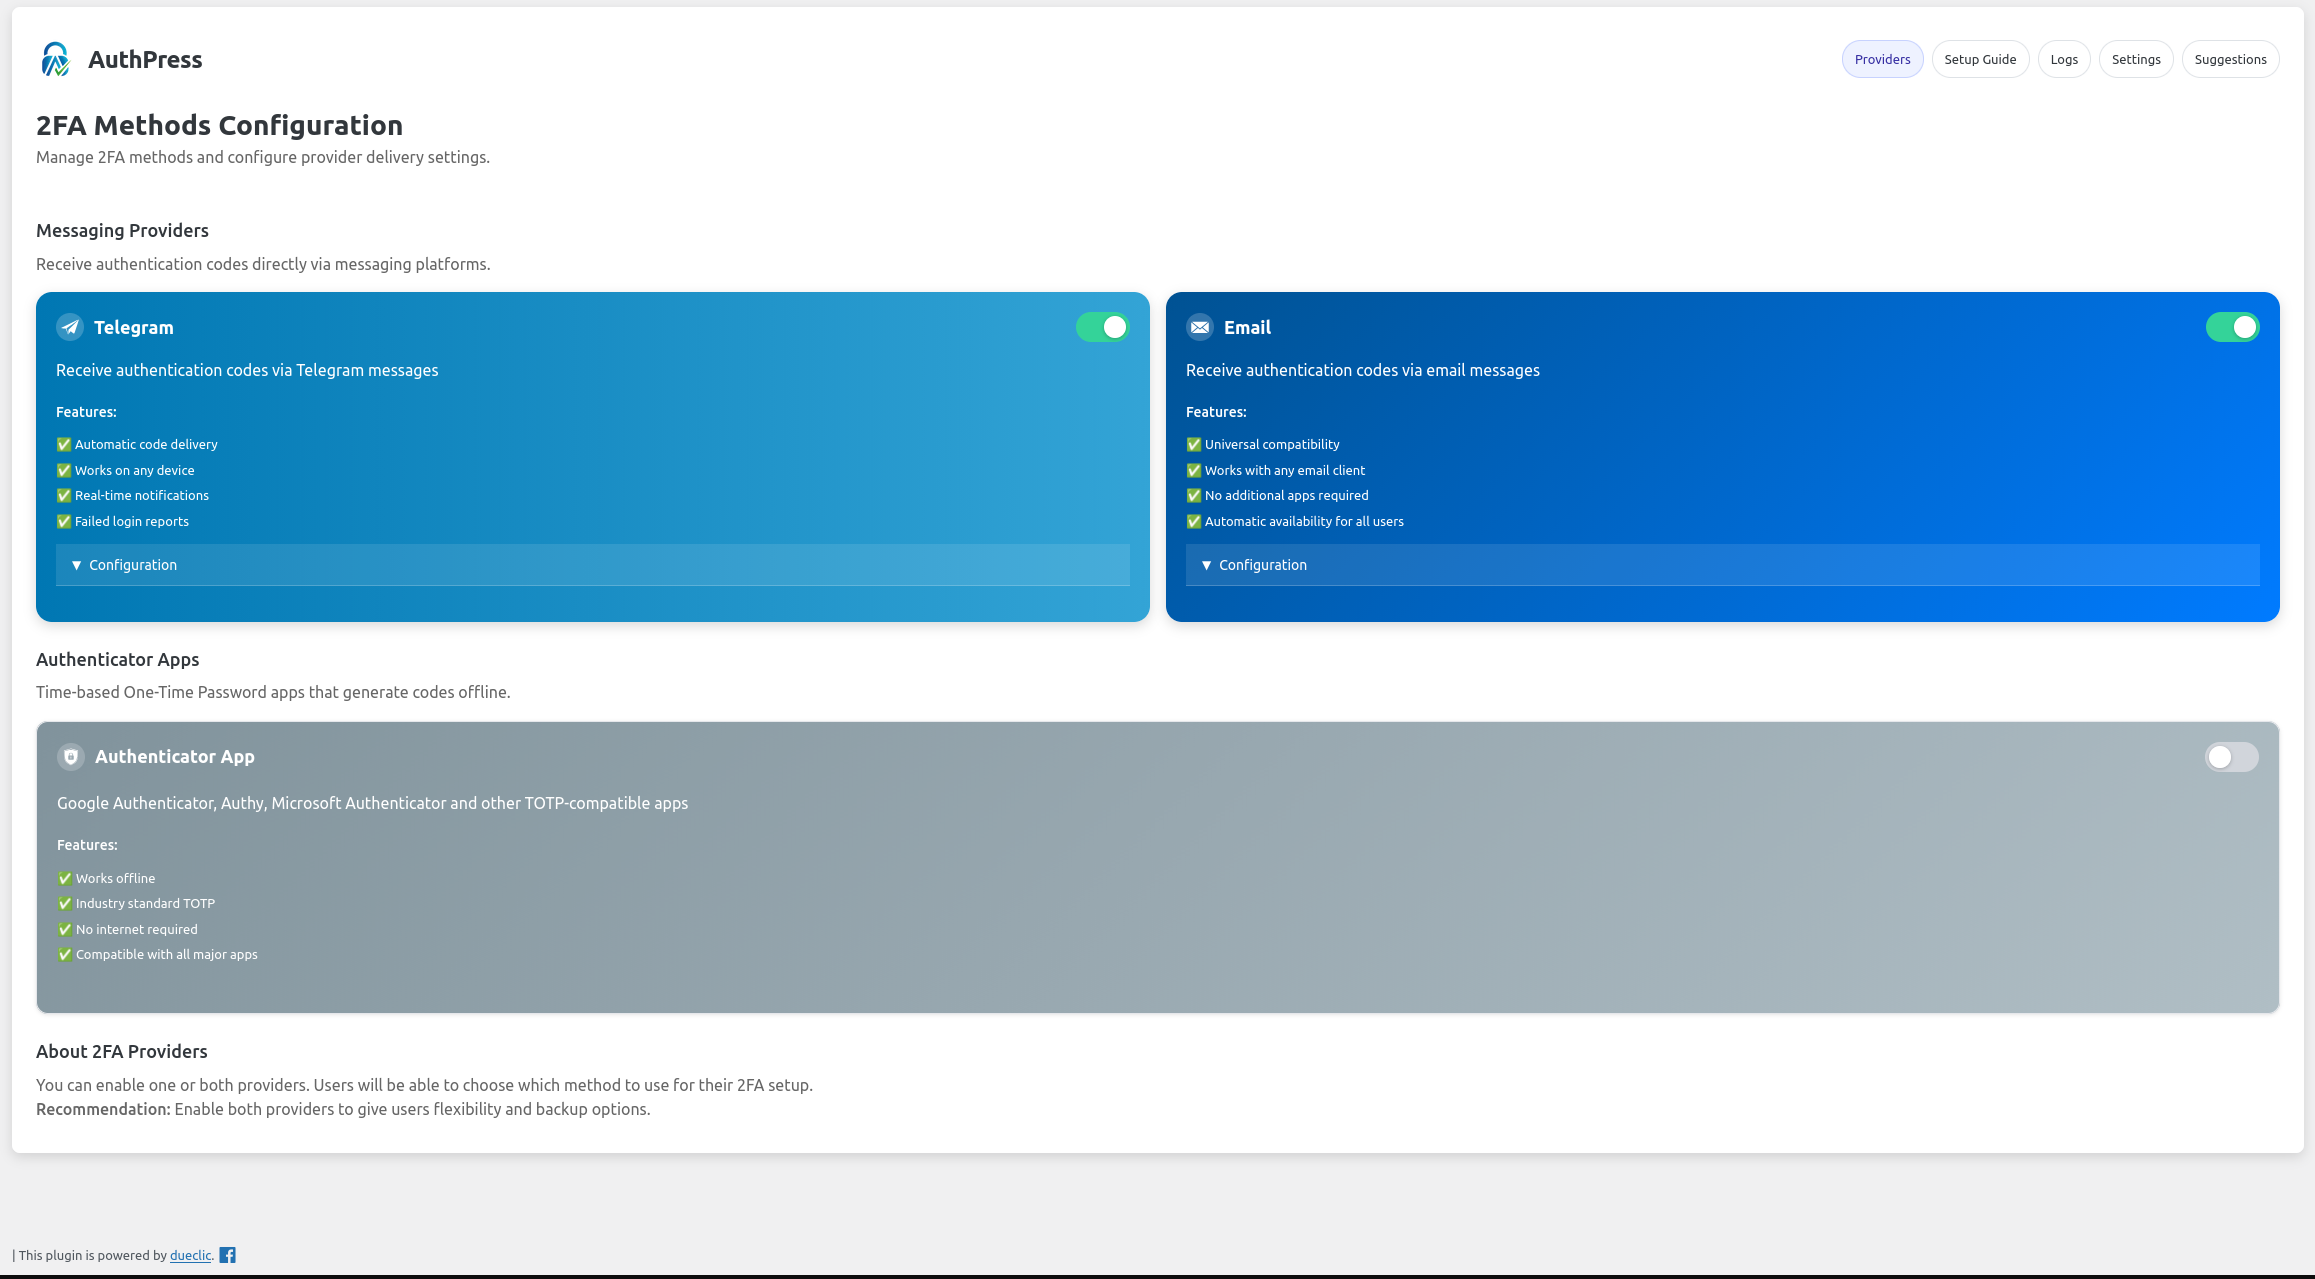
Task: Enable the Authenticator App toggle
Action: coord(2232,757)
